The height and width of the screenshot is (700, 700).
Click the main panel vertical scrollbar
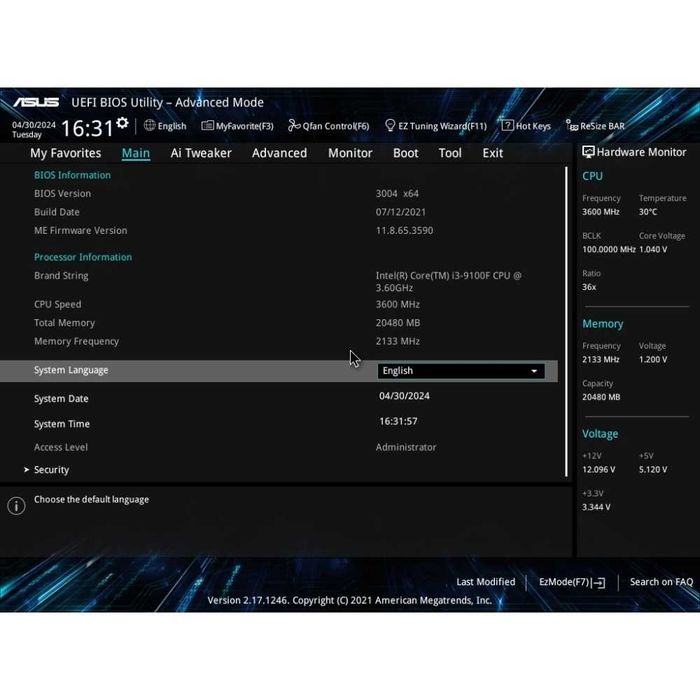click(567, 321)
